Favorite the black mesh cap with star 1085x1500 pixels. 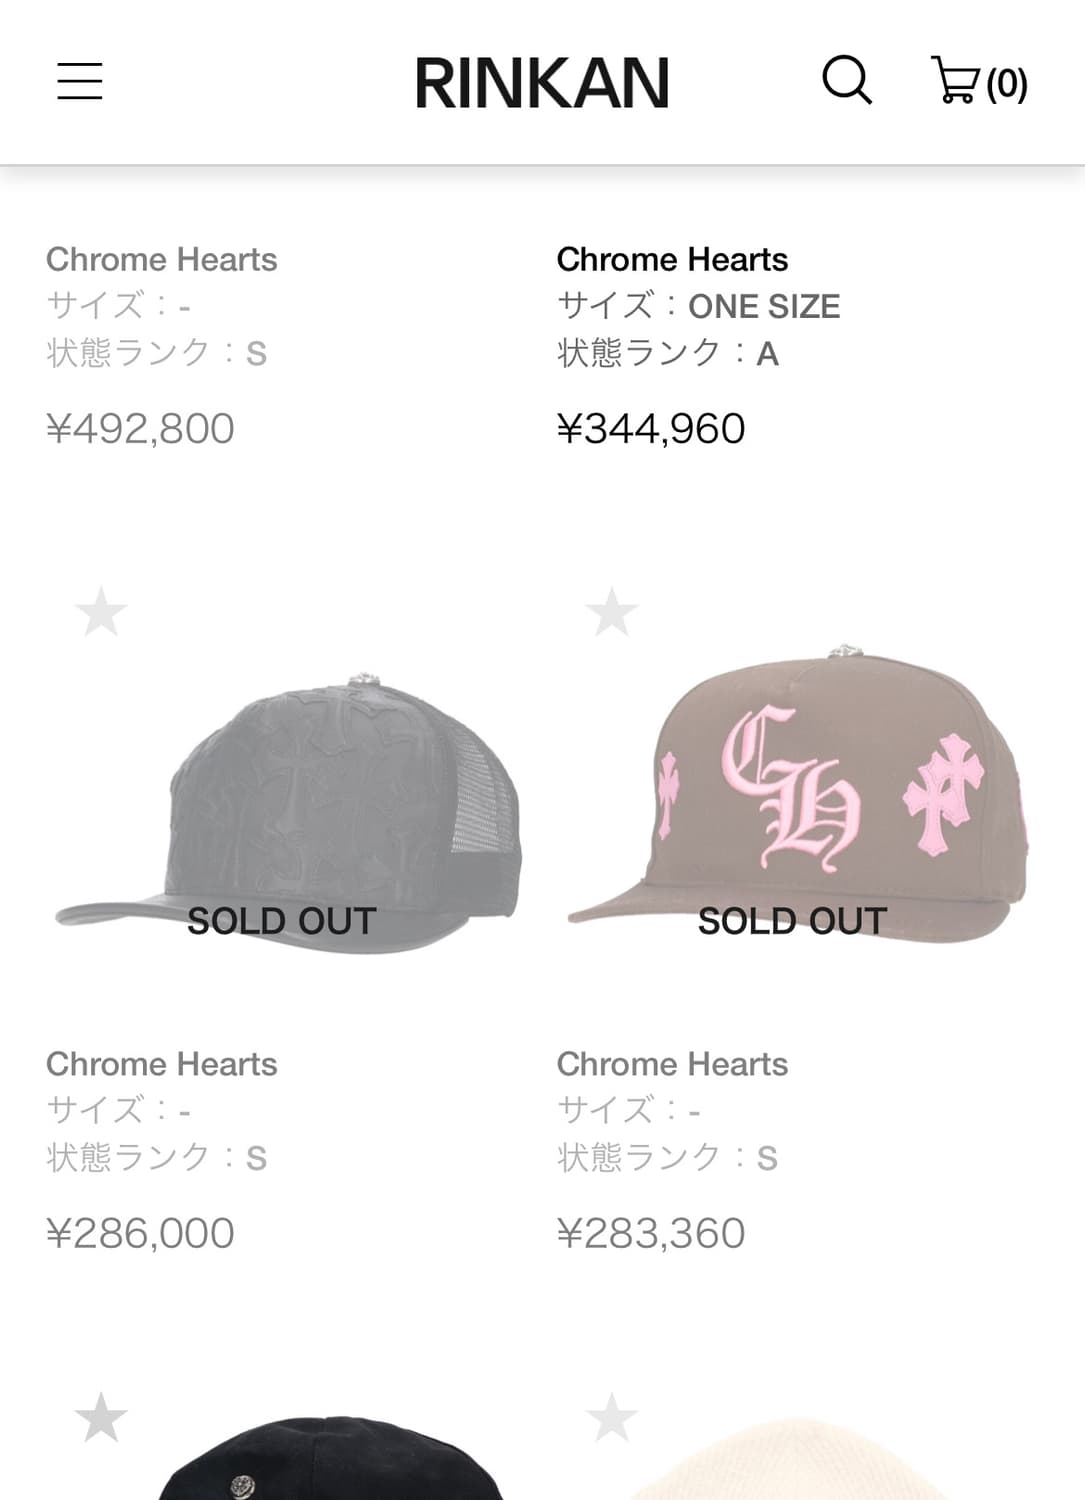tap(101, 612)
